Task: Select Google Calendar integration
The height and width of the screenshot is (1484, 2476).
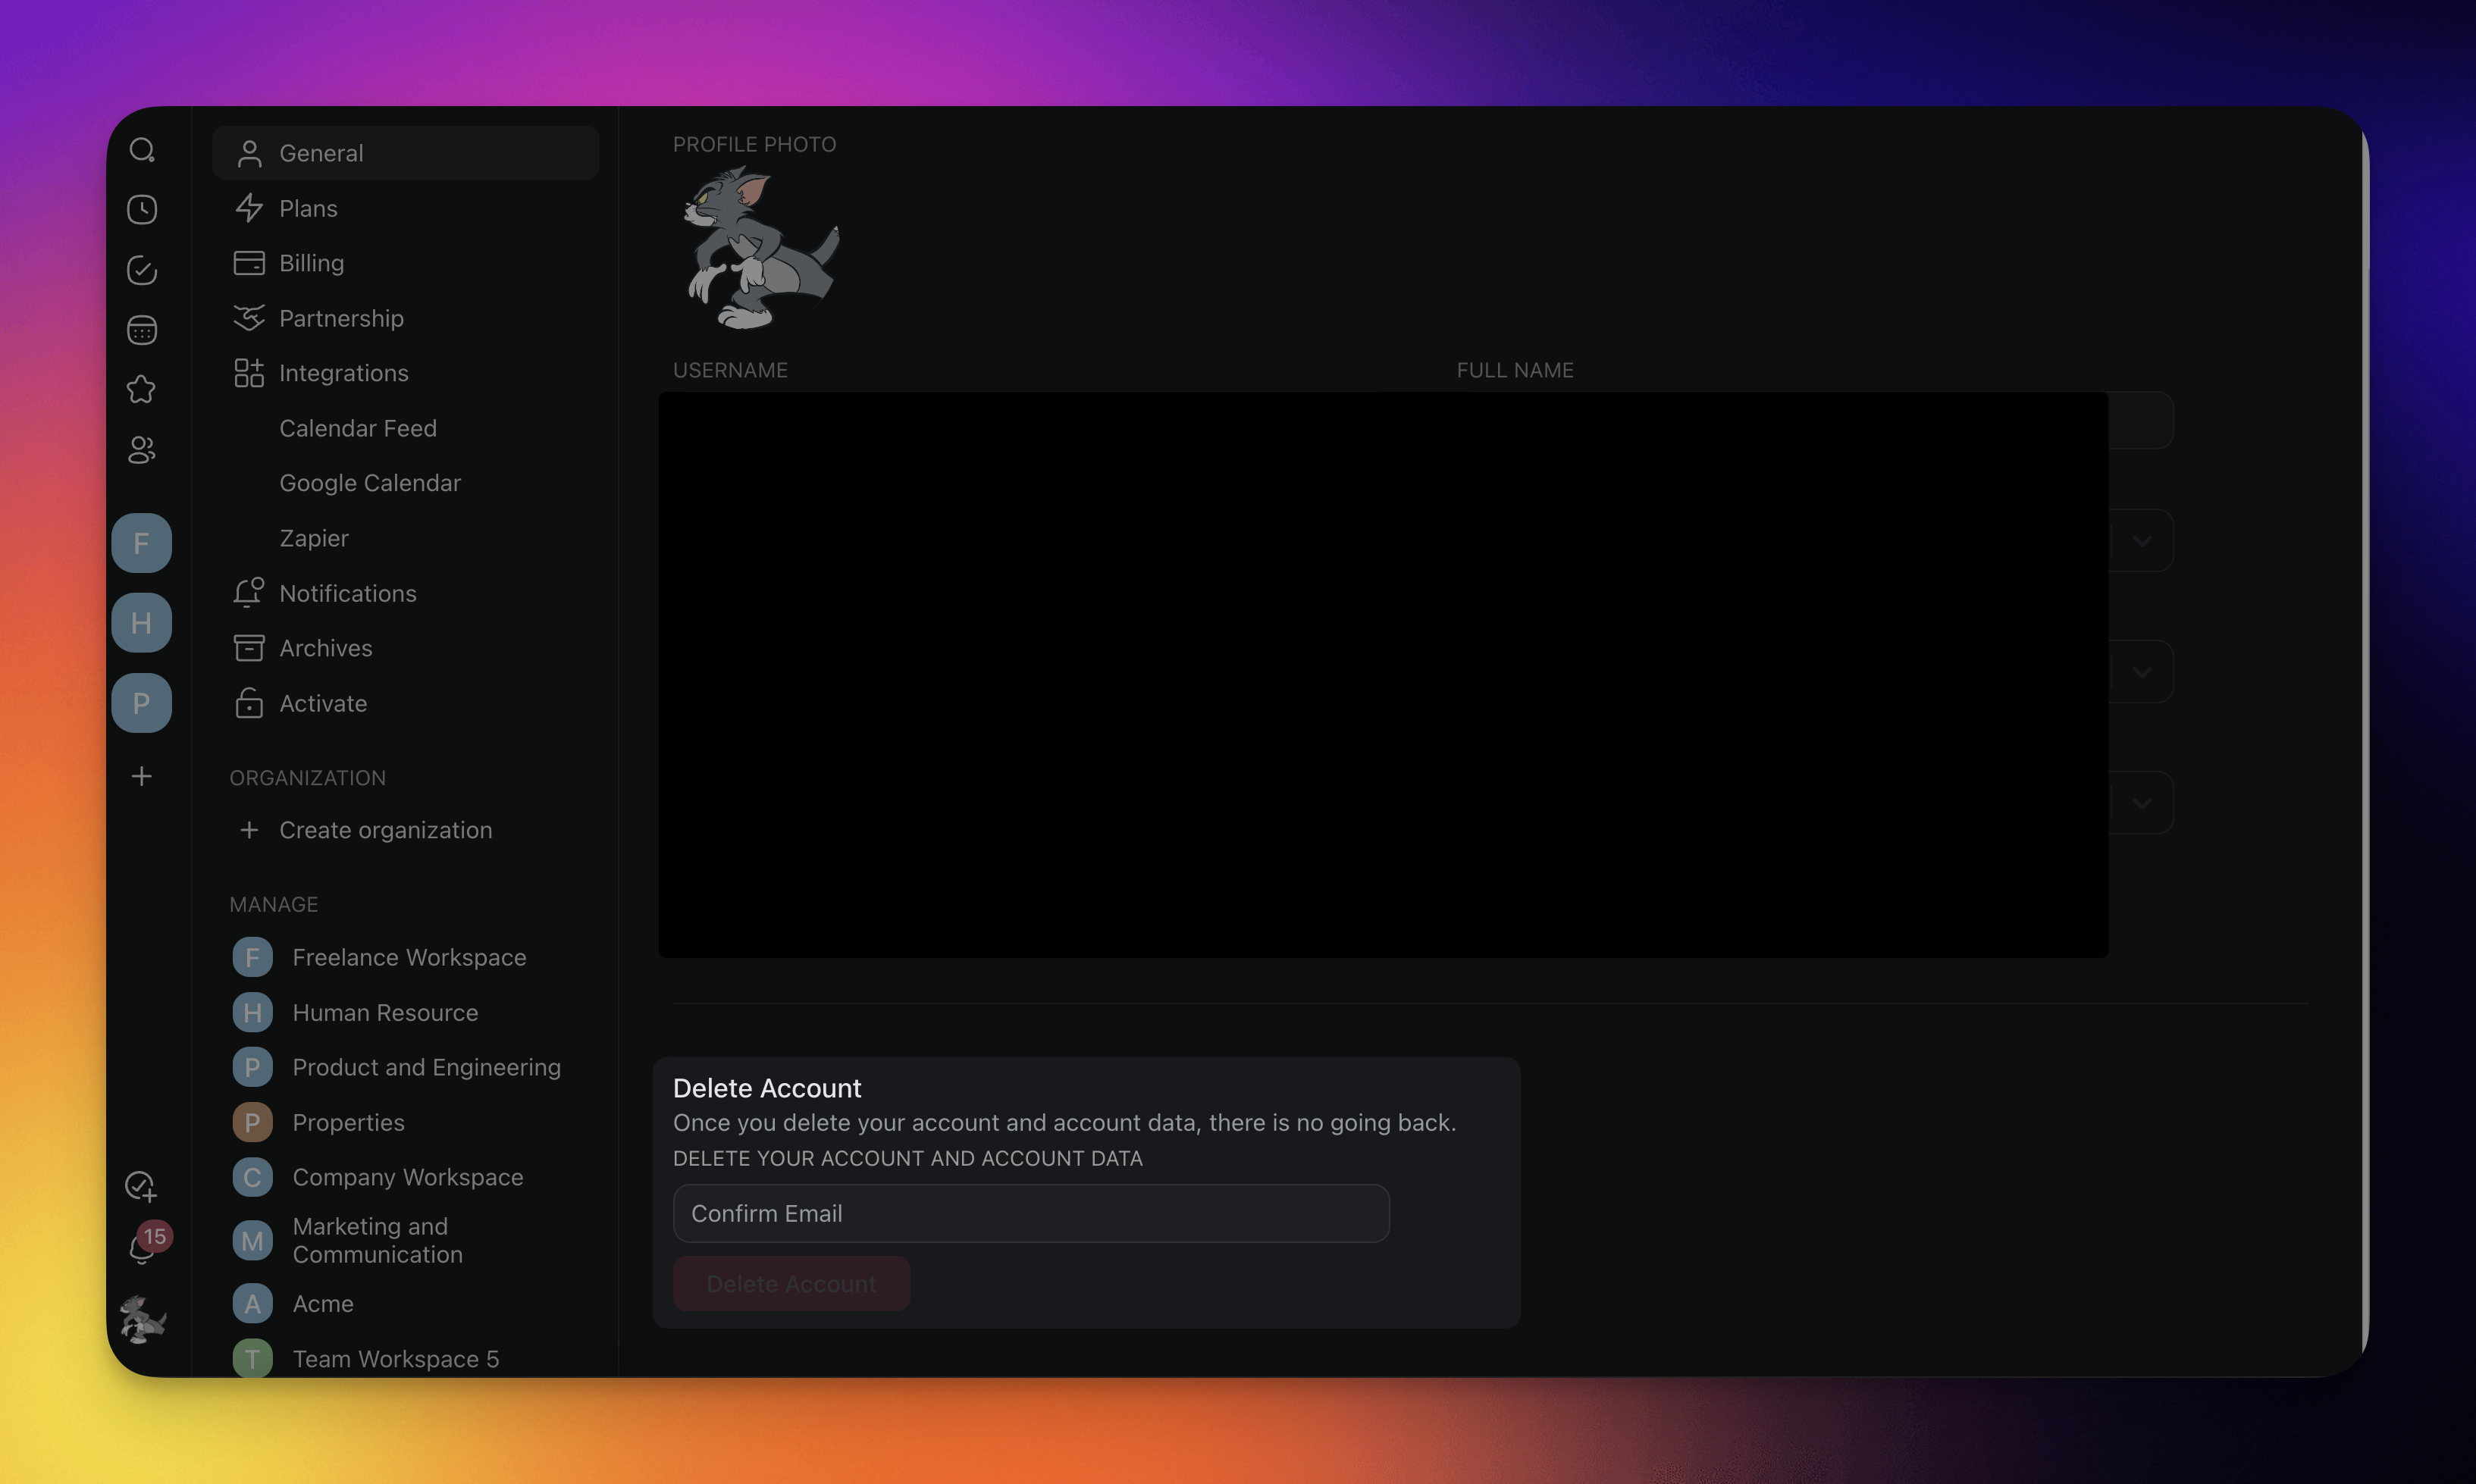Action: coord(369,483)
